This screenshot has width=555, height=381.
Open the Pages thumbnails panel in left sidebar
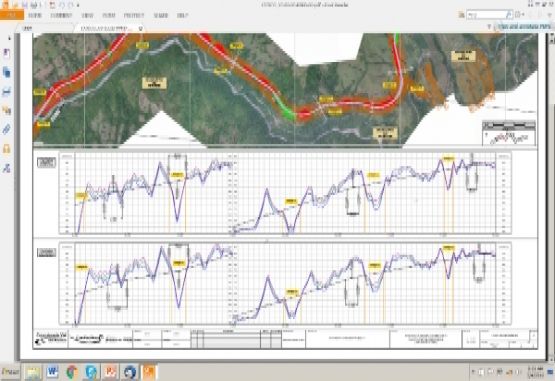point(7,72)
